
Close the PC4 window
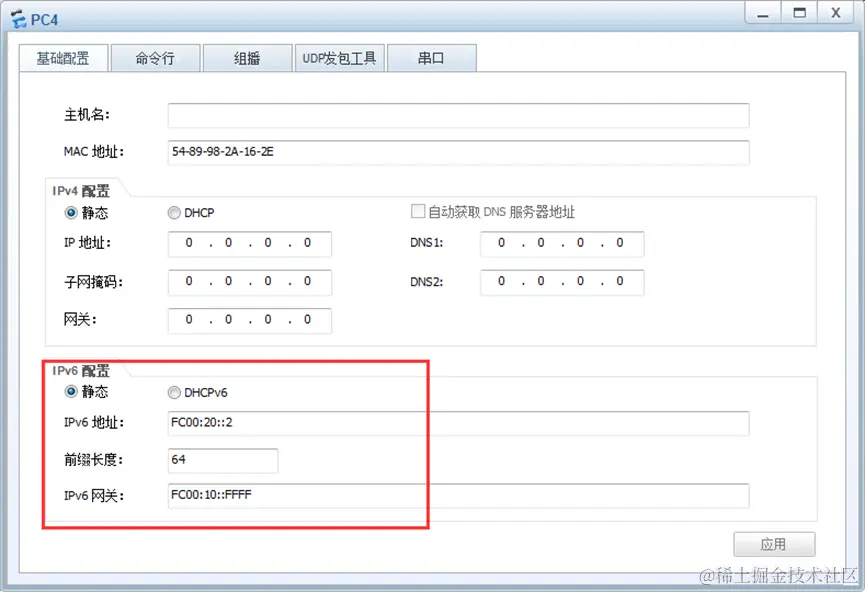coord(836,13)
